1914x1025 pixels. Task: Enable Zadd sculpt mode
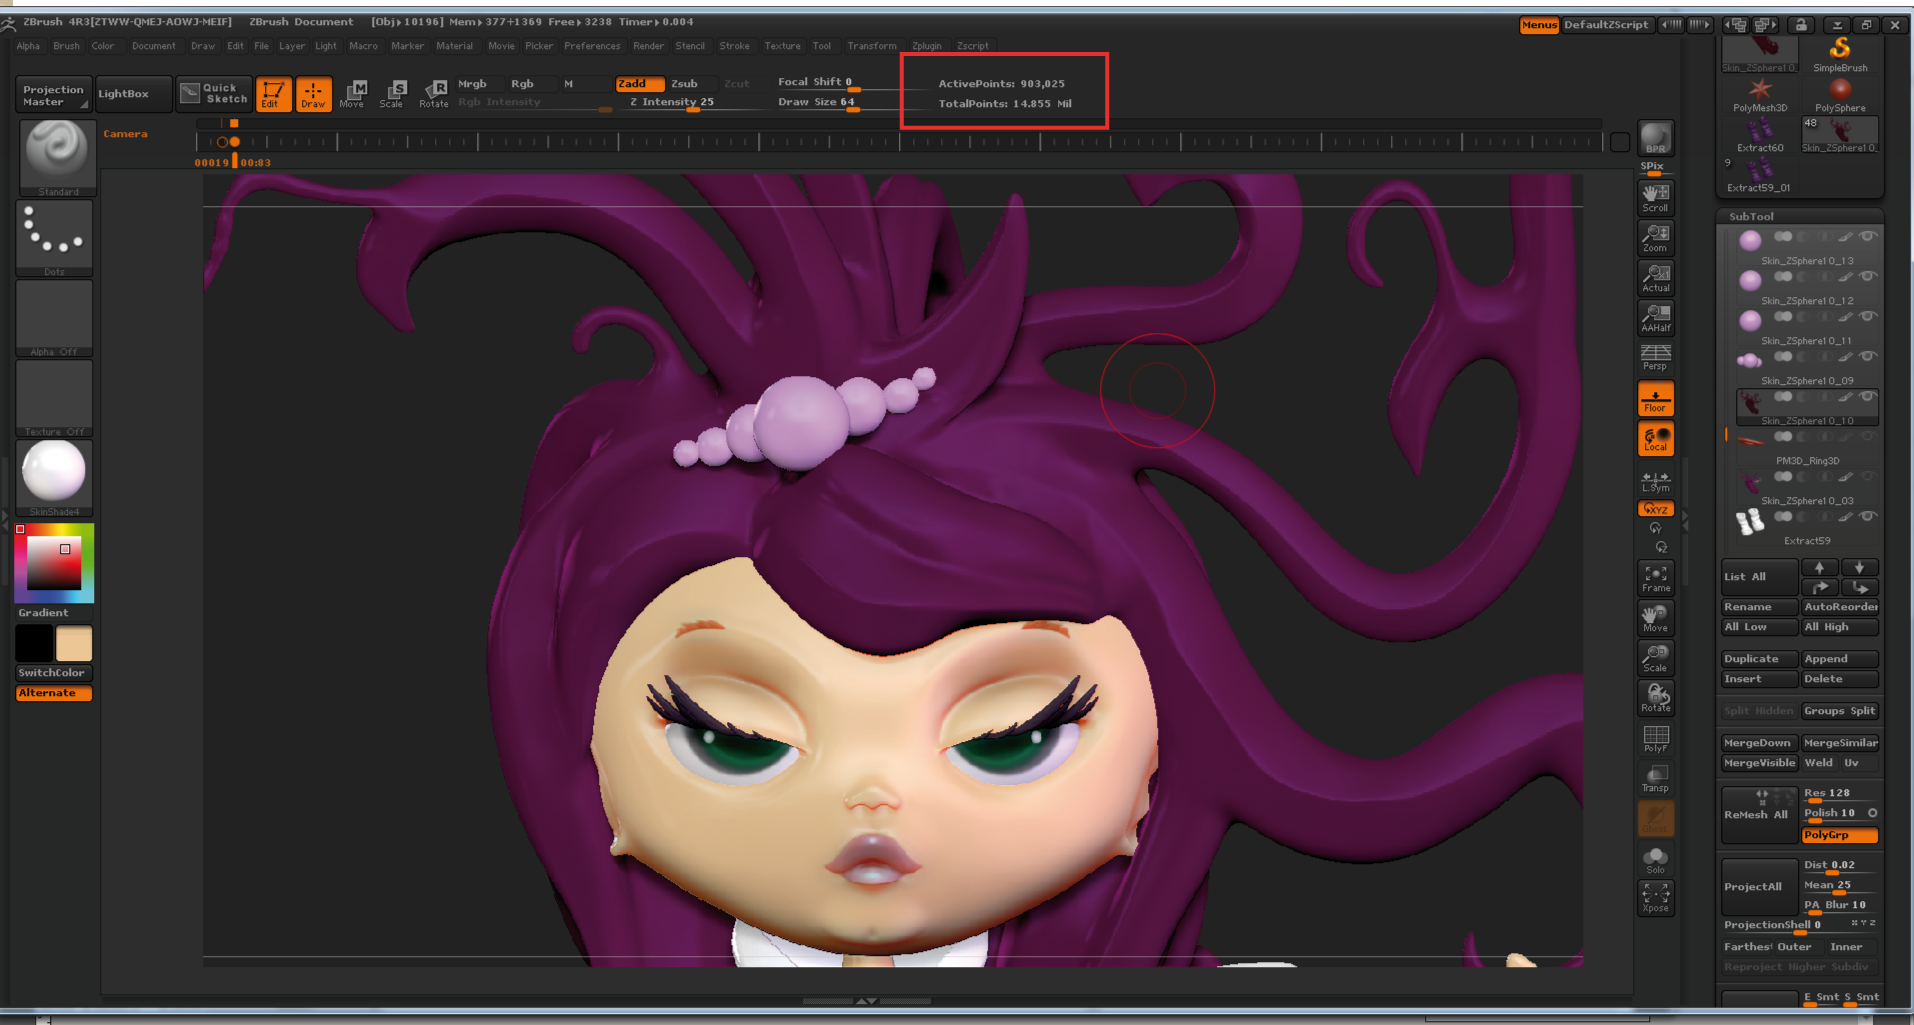point(640,84)
